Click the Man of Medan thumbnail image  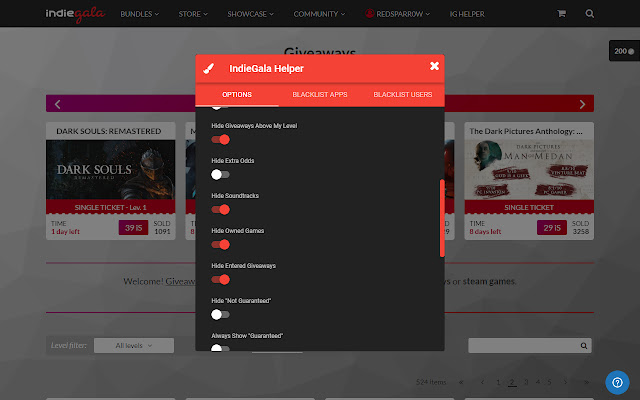[x=529, y=170]
